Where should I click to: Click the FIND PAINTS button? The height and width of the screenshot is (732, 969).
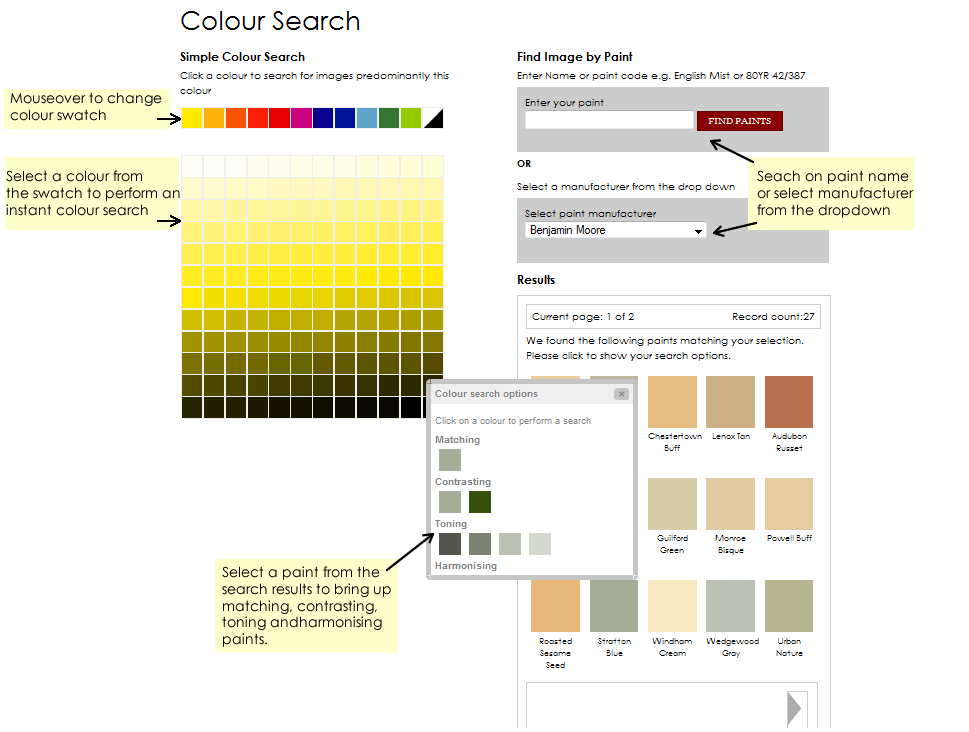click(739, 120)
